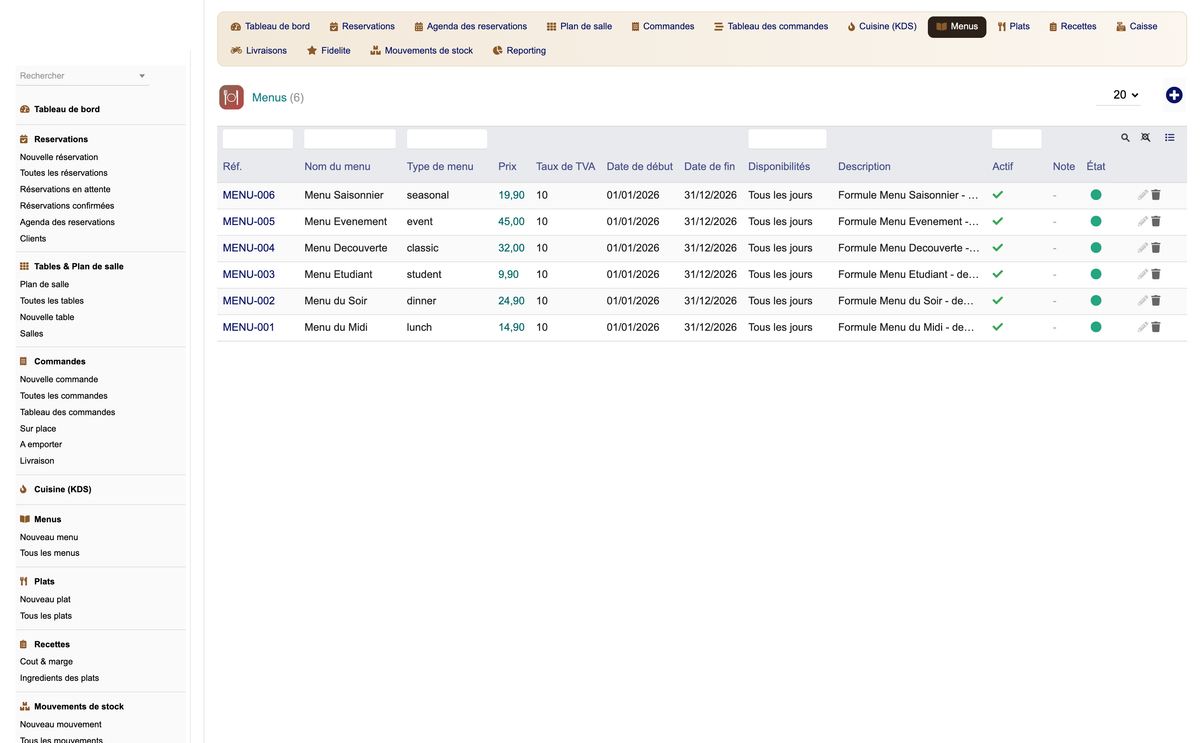Open Cout & marge in the sidebar
Screen dimensions: 1200x743
(46, 661)
